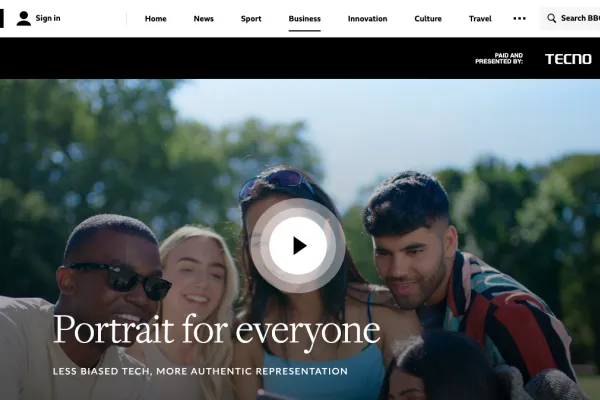The image size is (600, 400).
Task: Play the Portrait for everyone video
Action: pyautogui.click(x=298, y=246)
